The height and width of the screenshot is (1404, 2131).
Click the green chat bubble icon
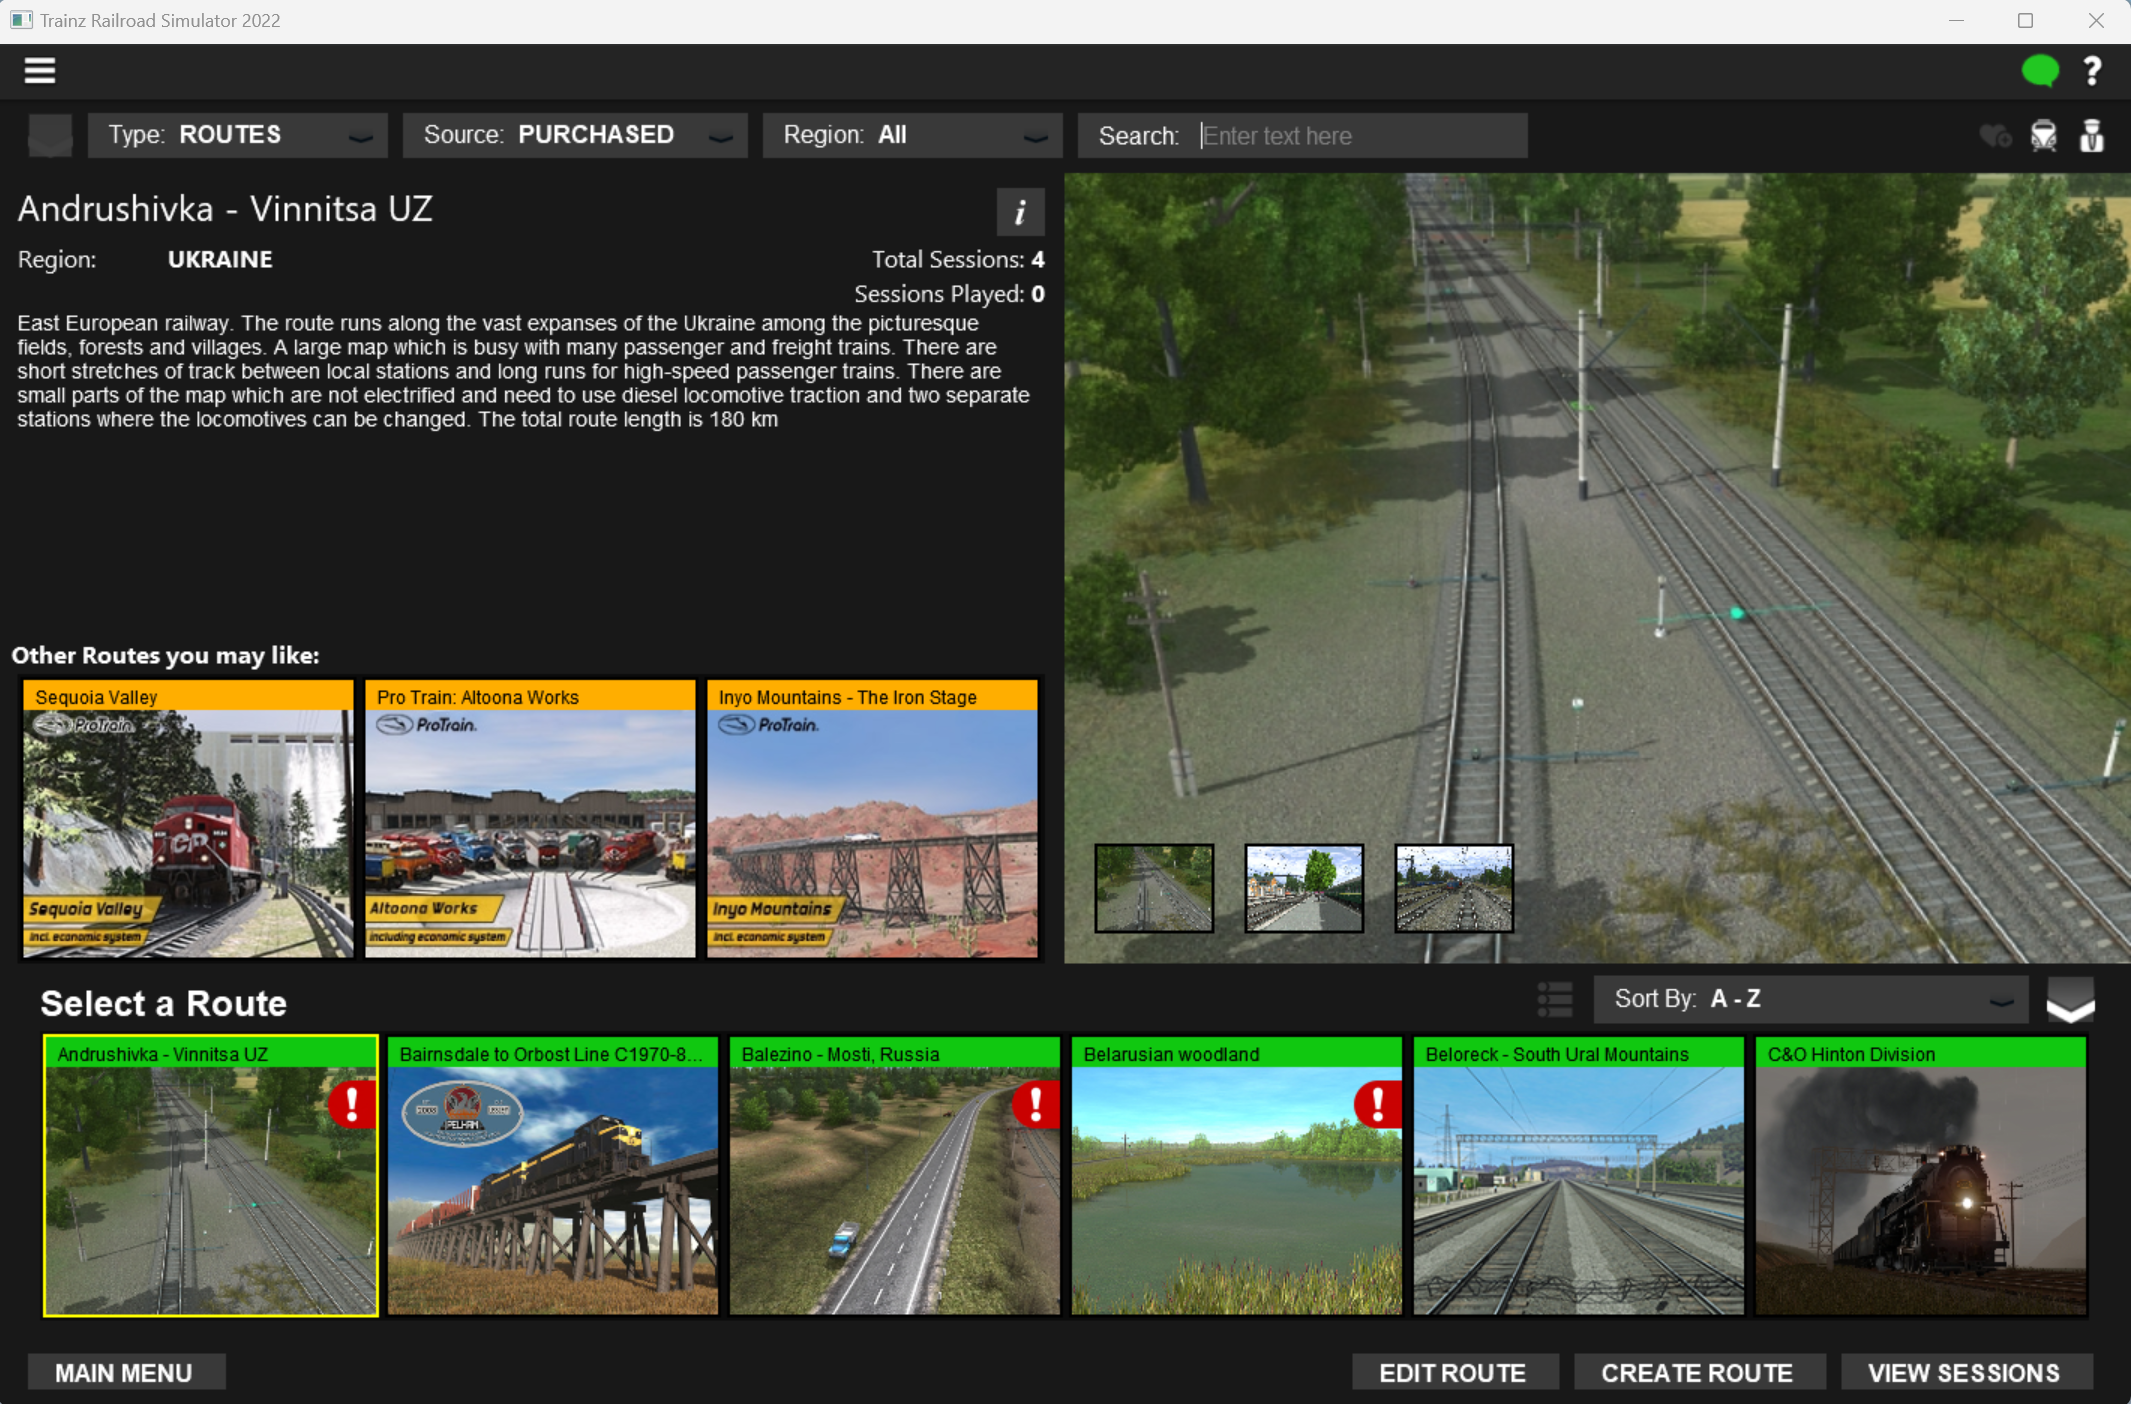coord(2040,71)
